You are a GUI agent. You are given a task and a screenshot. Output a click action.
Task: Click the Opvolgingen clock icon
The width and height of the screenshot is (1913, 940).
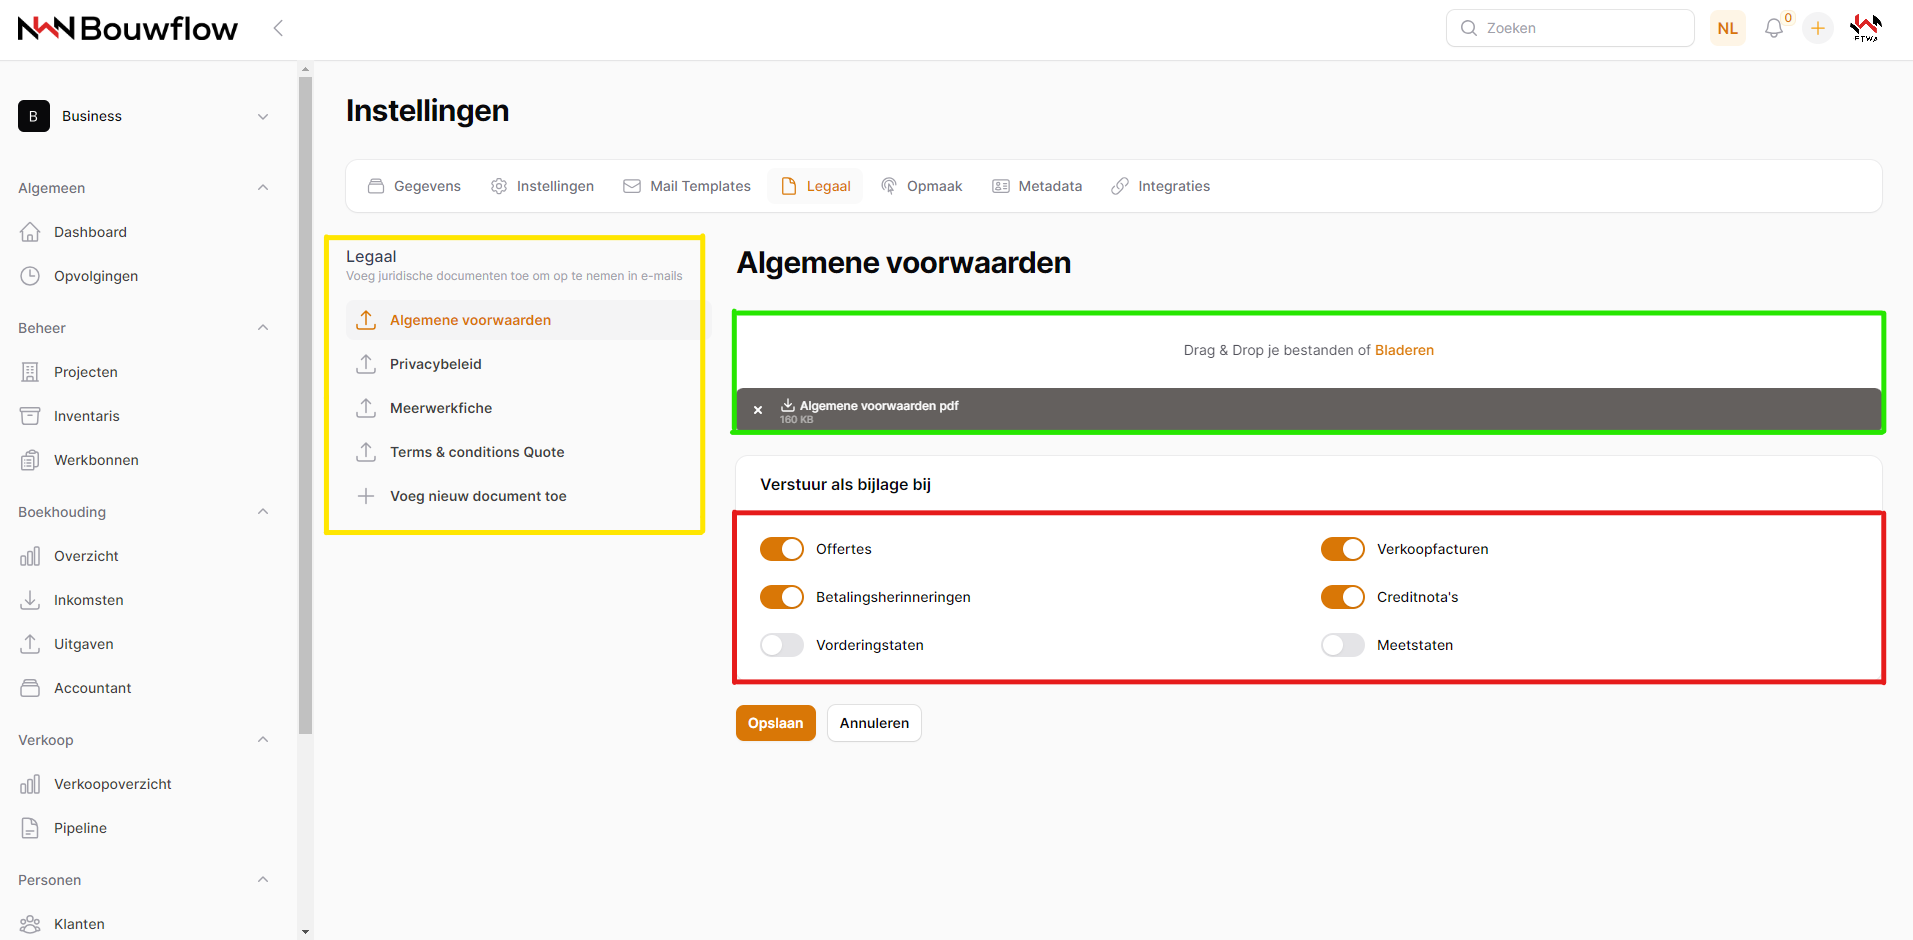click(x=30, y=276)
